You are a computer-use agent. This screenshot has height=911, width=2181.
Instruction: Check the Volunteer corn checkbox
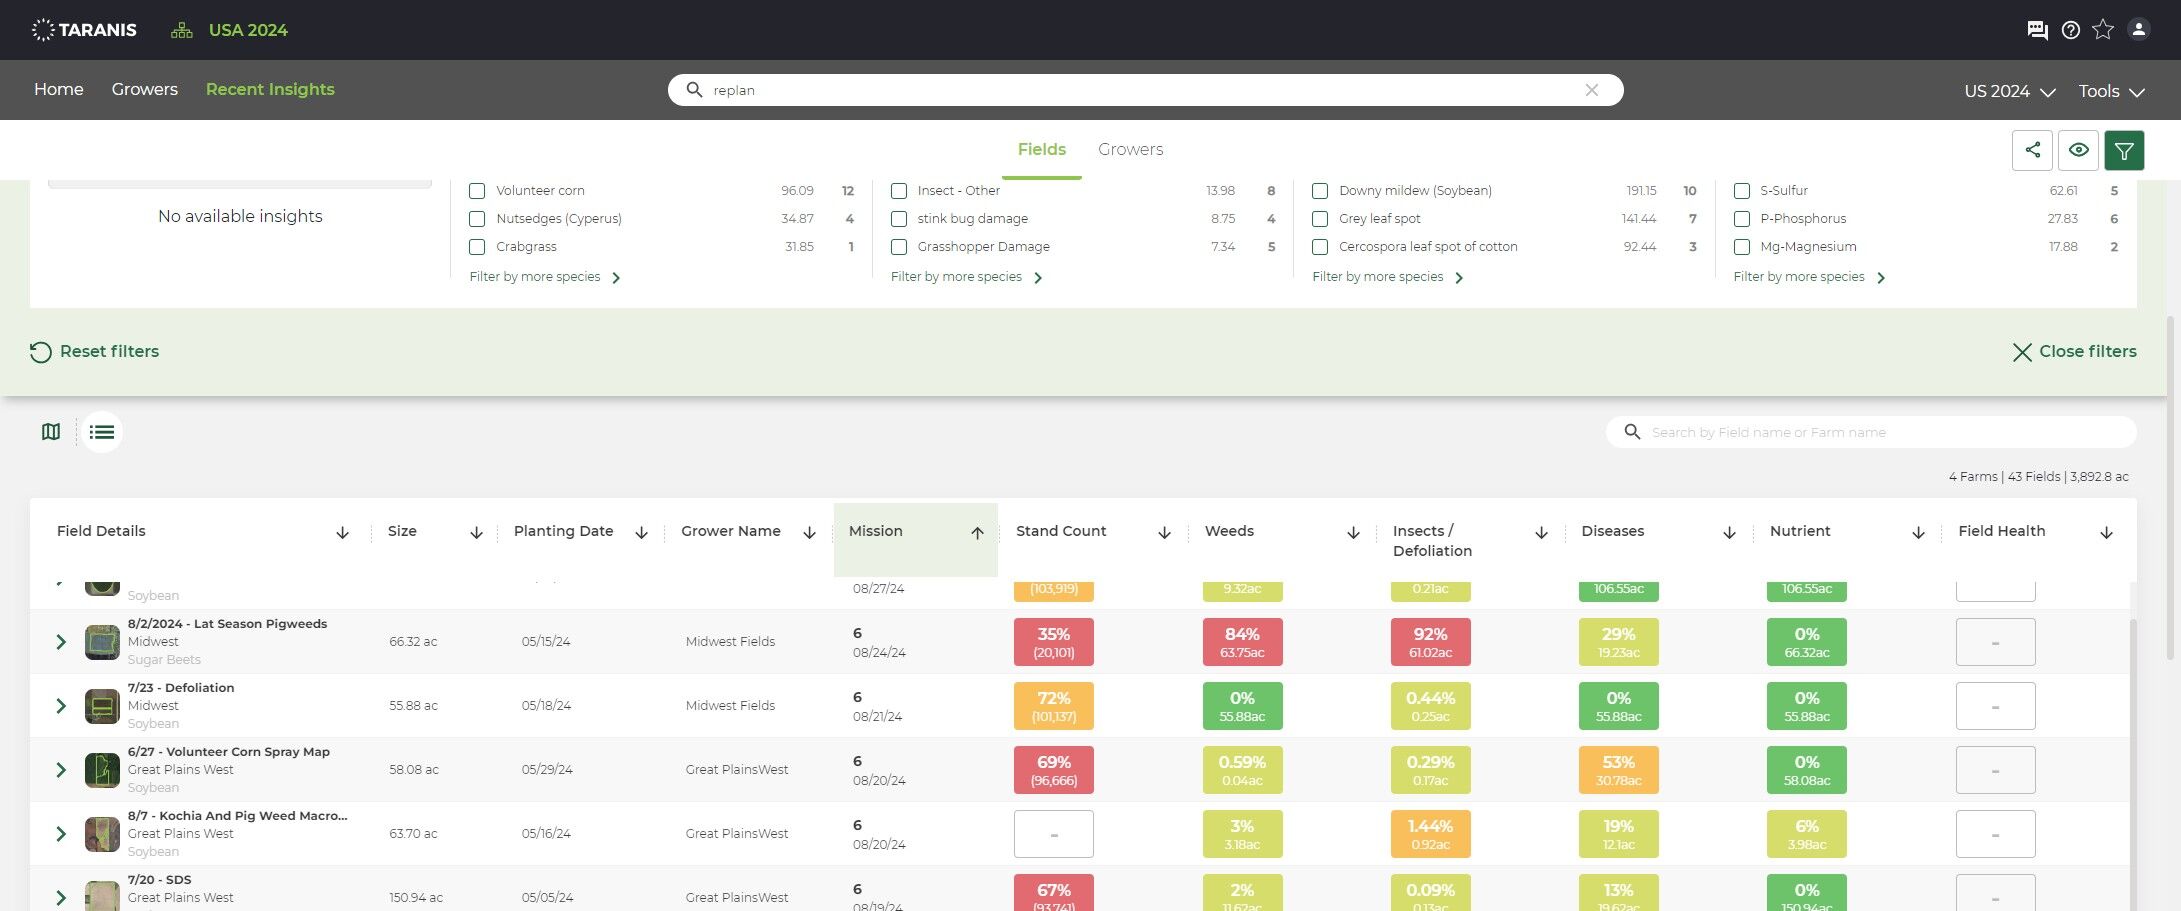coord(477,191)
